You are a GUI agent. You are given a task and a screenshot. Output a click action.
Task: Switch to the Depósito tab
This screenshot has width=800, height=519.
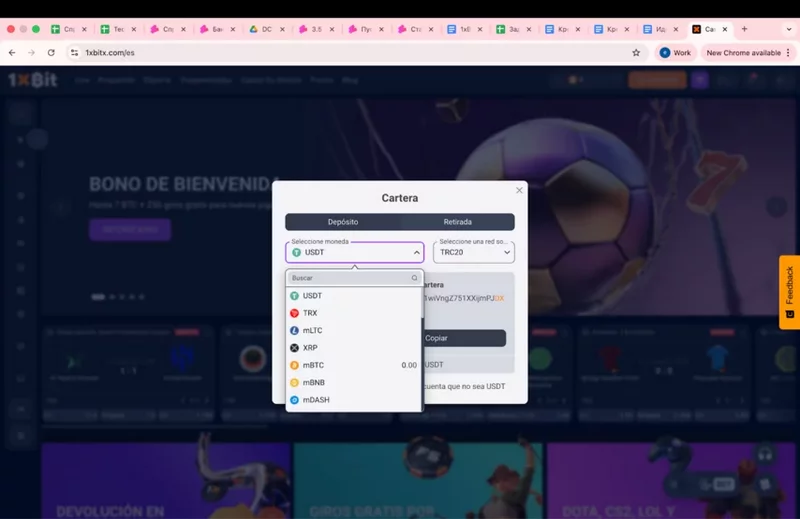tap(343, 222)
